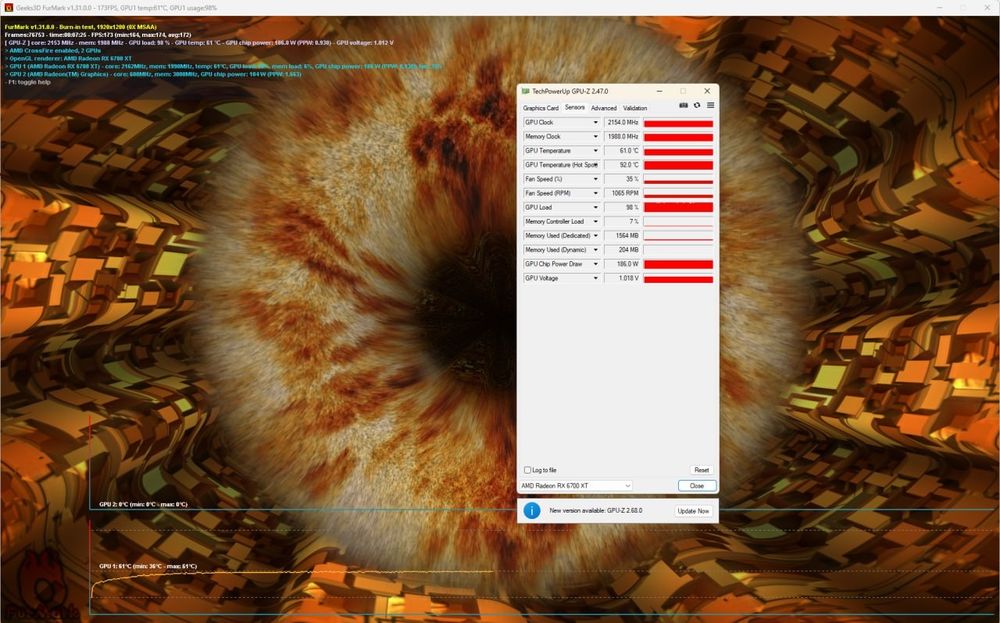Image resolution: width=1000 pixels, height=623 pixels.
Task: Click the GPU-Z refresh icon
Action: point(696,105)
